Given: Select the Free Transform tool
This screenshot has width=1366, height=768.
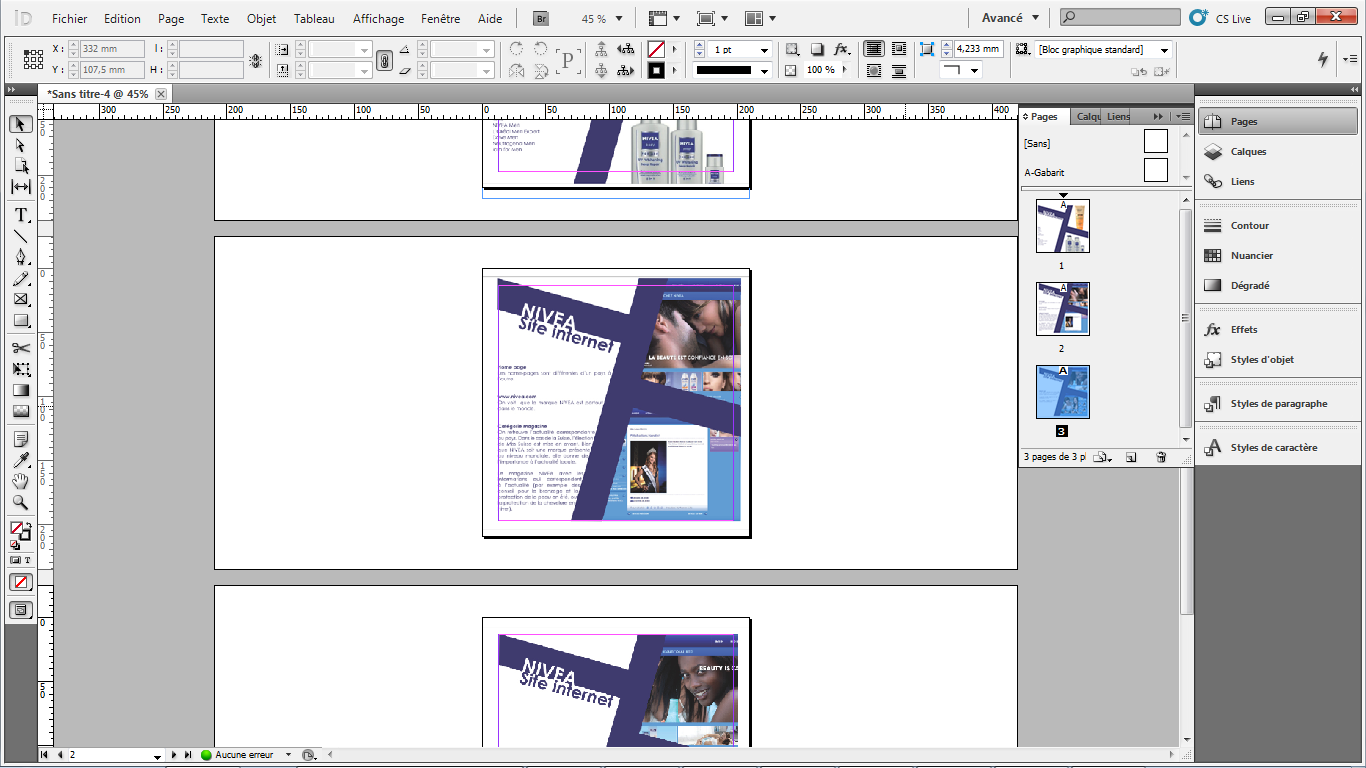Looking at the screenshot, I should [21, 369].
